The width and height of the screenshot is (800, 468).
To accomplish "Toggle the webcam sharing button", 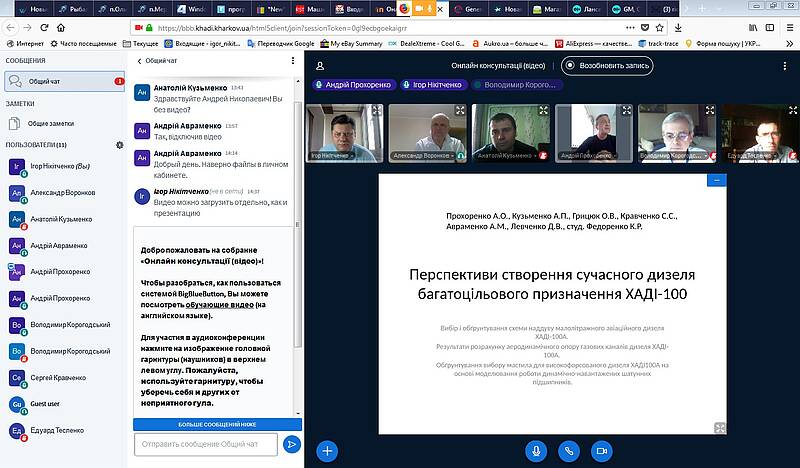I will [x=602, y=451].
